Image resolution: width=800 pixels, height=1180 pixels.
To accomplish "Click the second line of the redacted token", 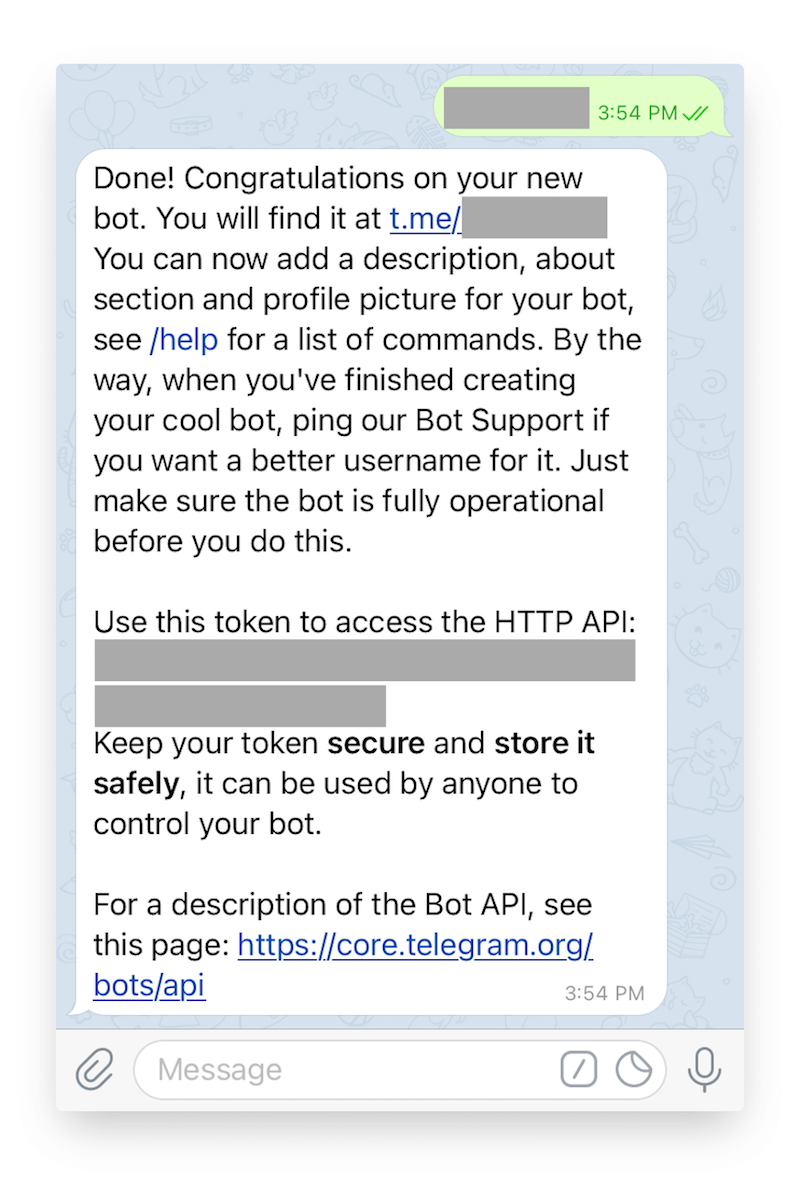I will tap(240, 705).
